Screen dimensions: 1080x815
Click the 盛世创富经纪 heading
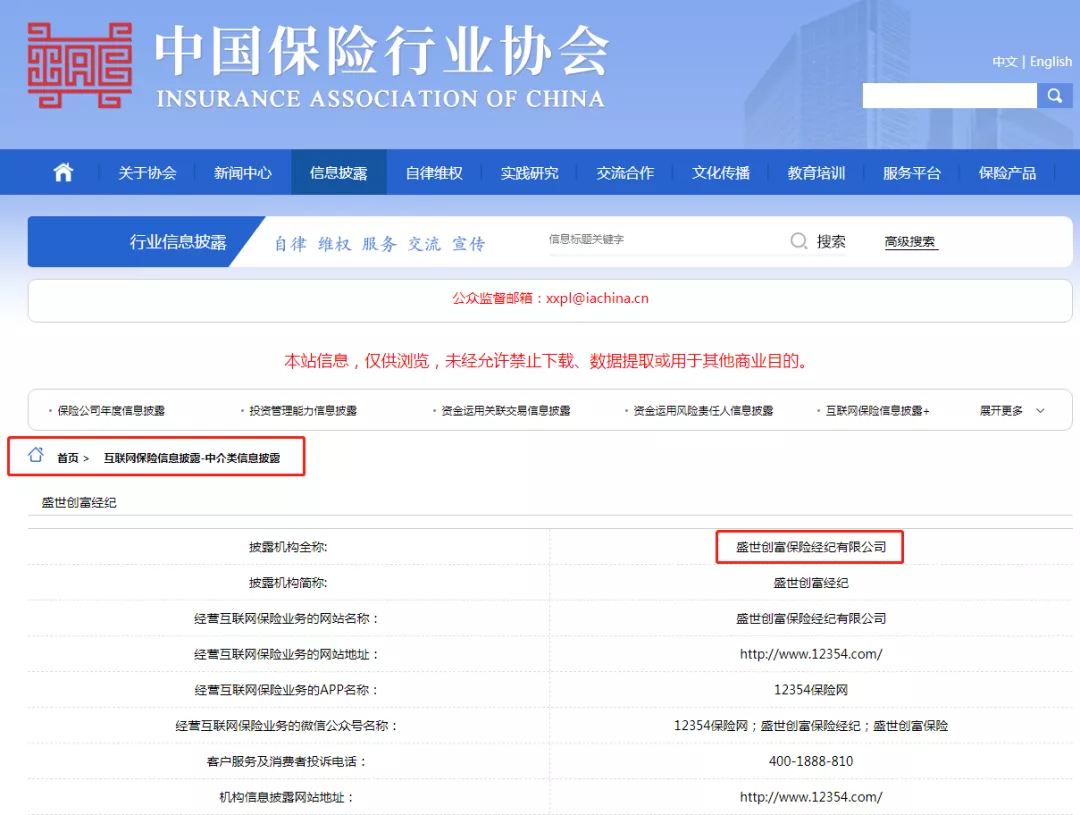[x=79, y=503]
